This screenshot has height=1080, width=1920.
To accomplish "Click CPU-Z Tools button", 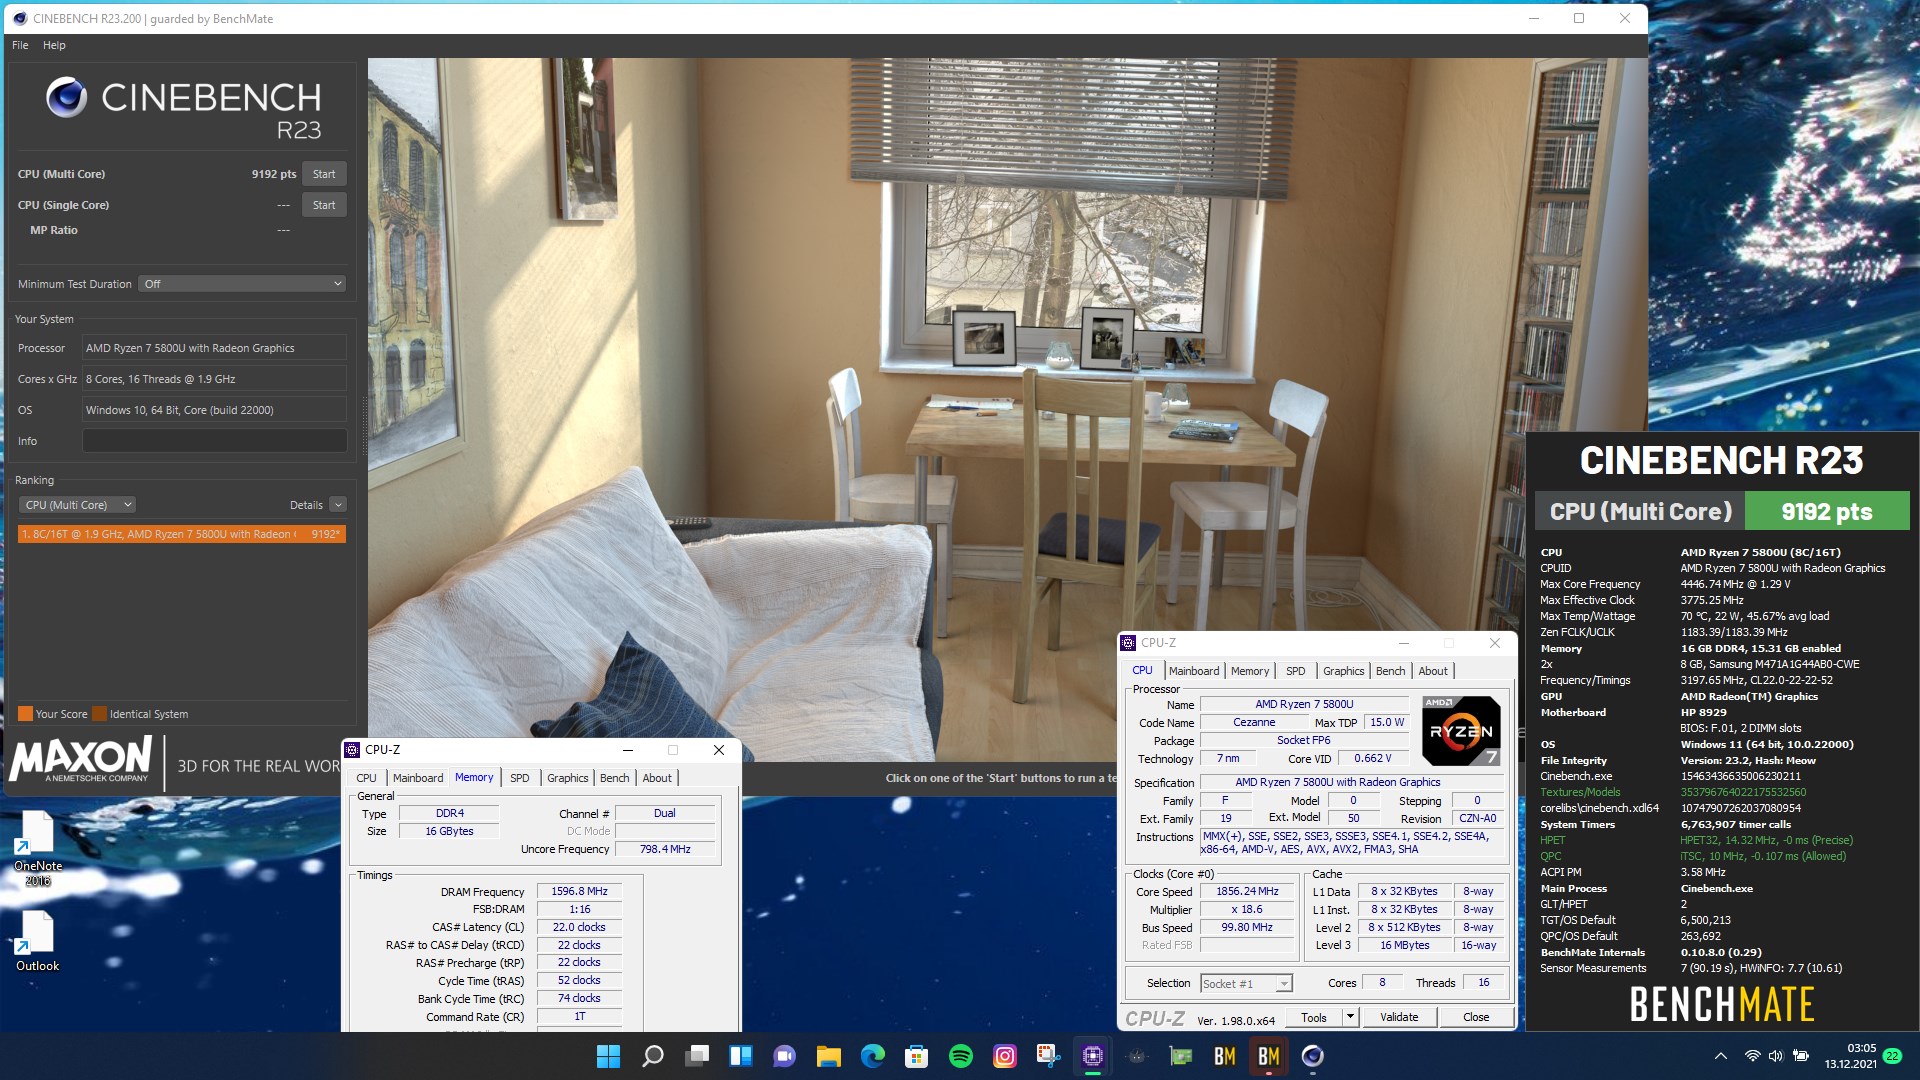I will click(x=1314, y=1018).
